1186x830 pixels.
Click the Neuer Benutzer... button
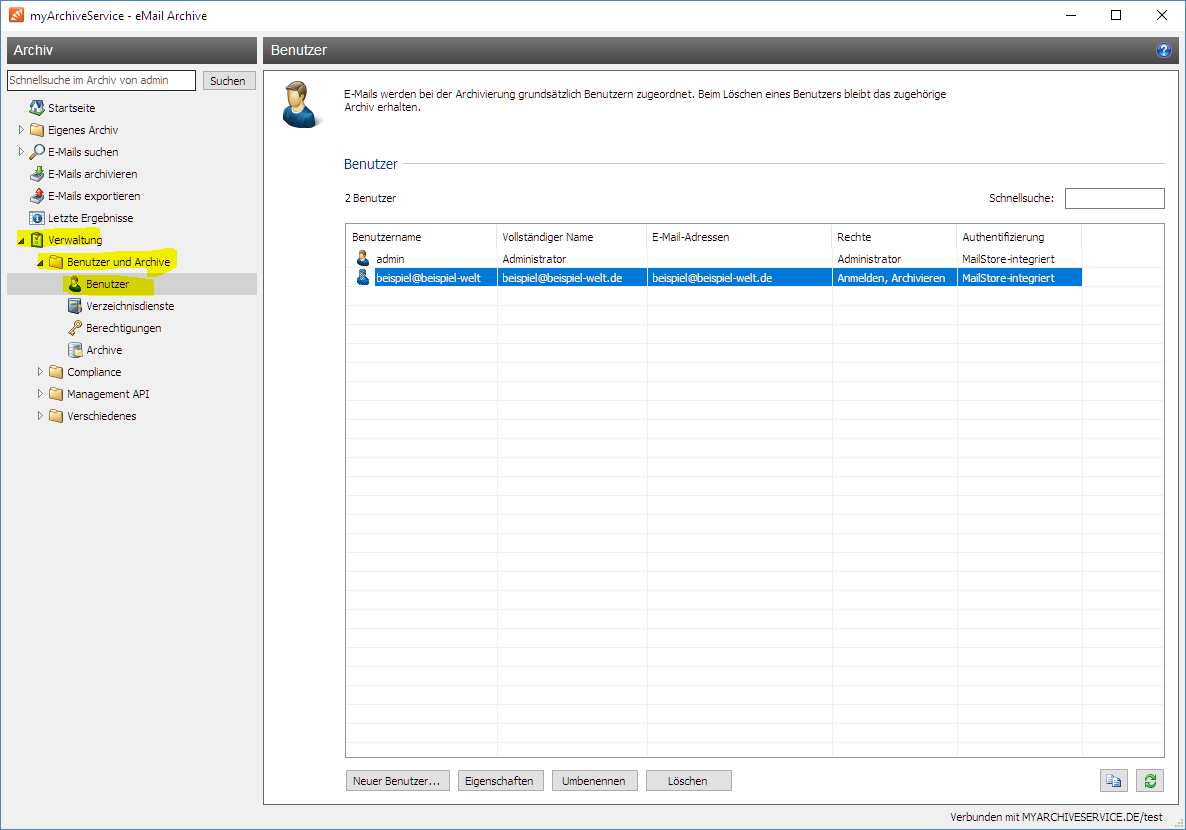(397, 781)
